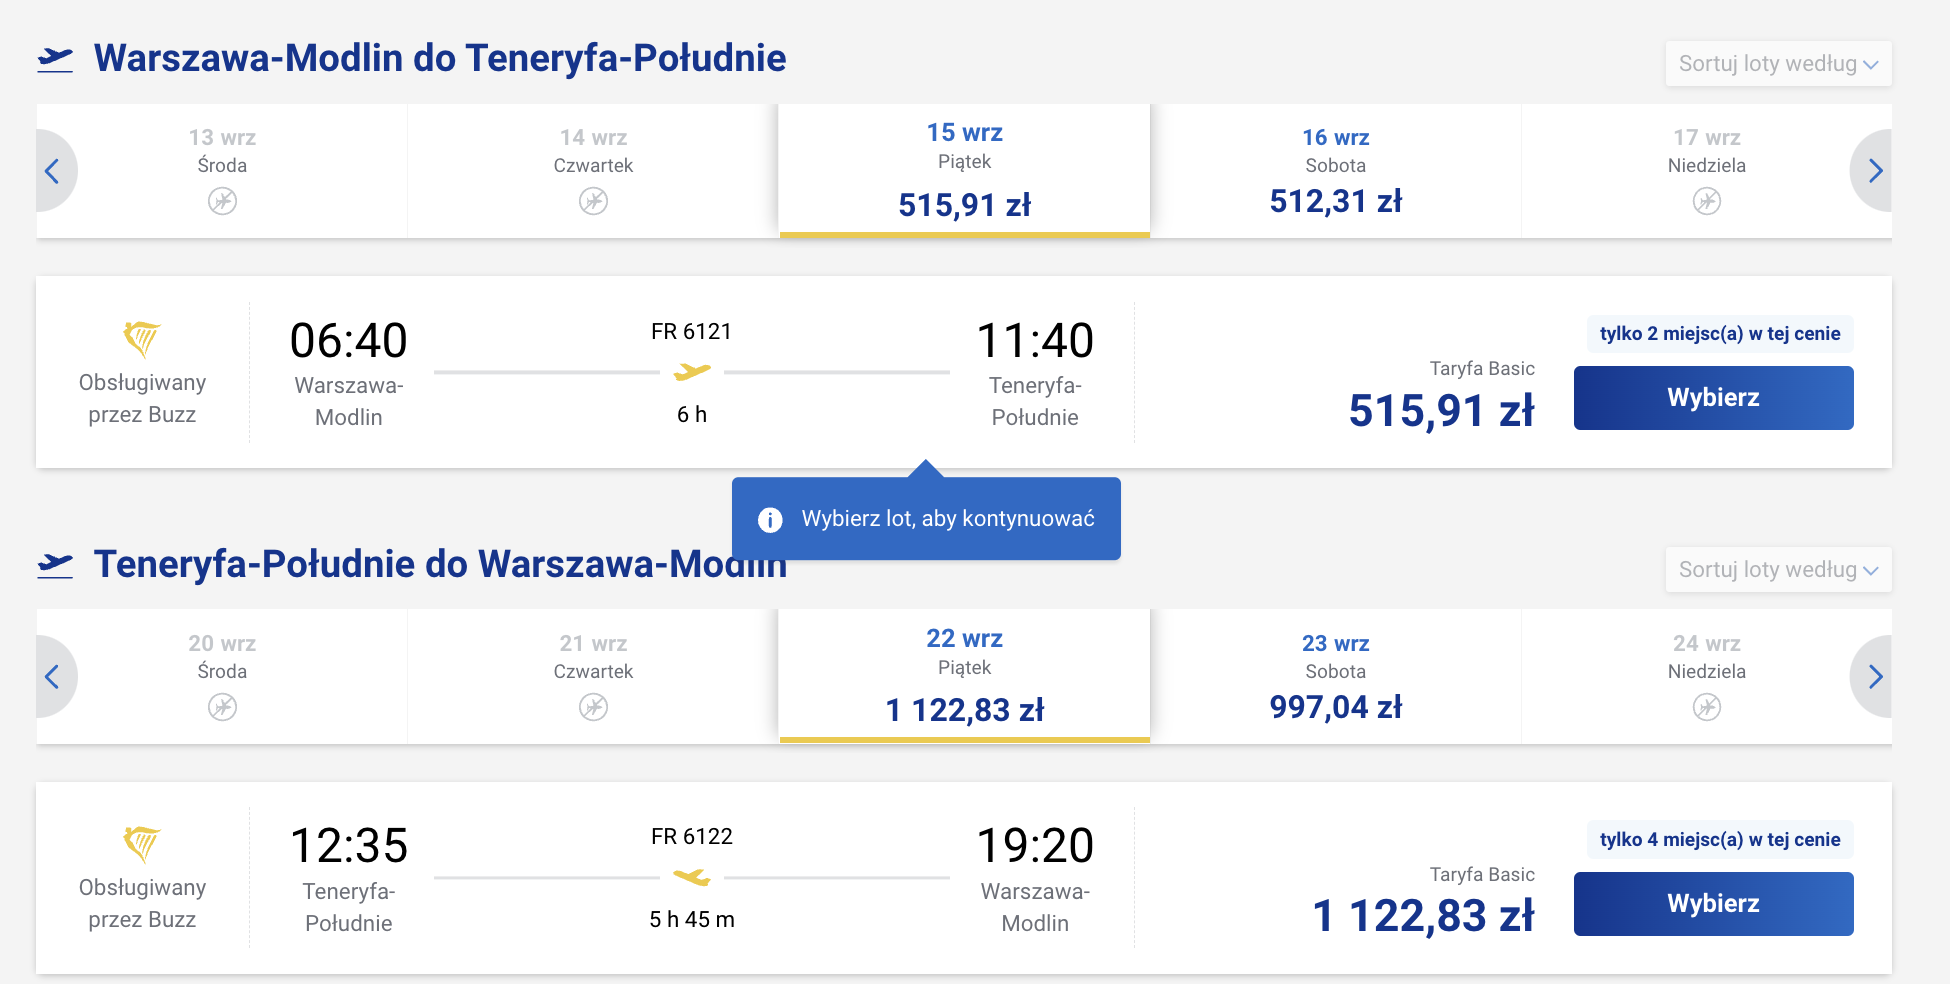The height and width of the screenshot is (984, 1950).
Task: Click the 'tylko 2 miejsc(a) w tej cenie' badge
Action: [x=1720, y=334]
